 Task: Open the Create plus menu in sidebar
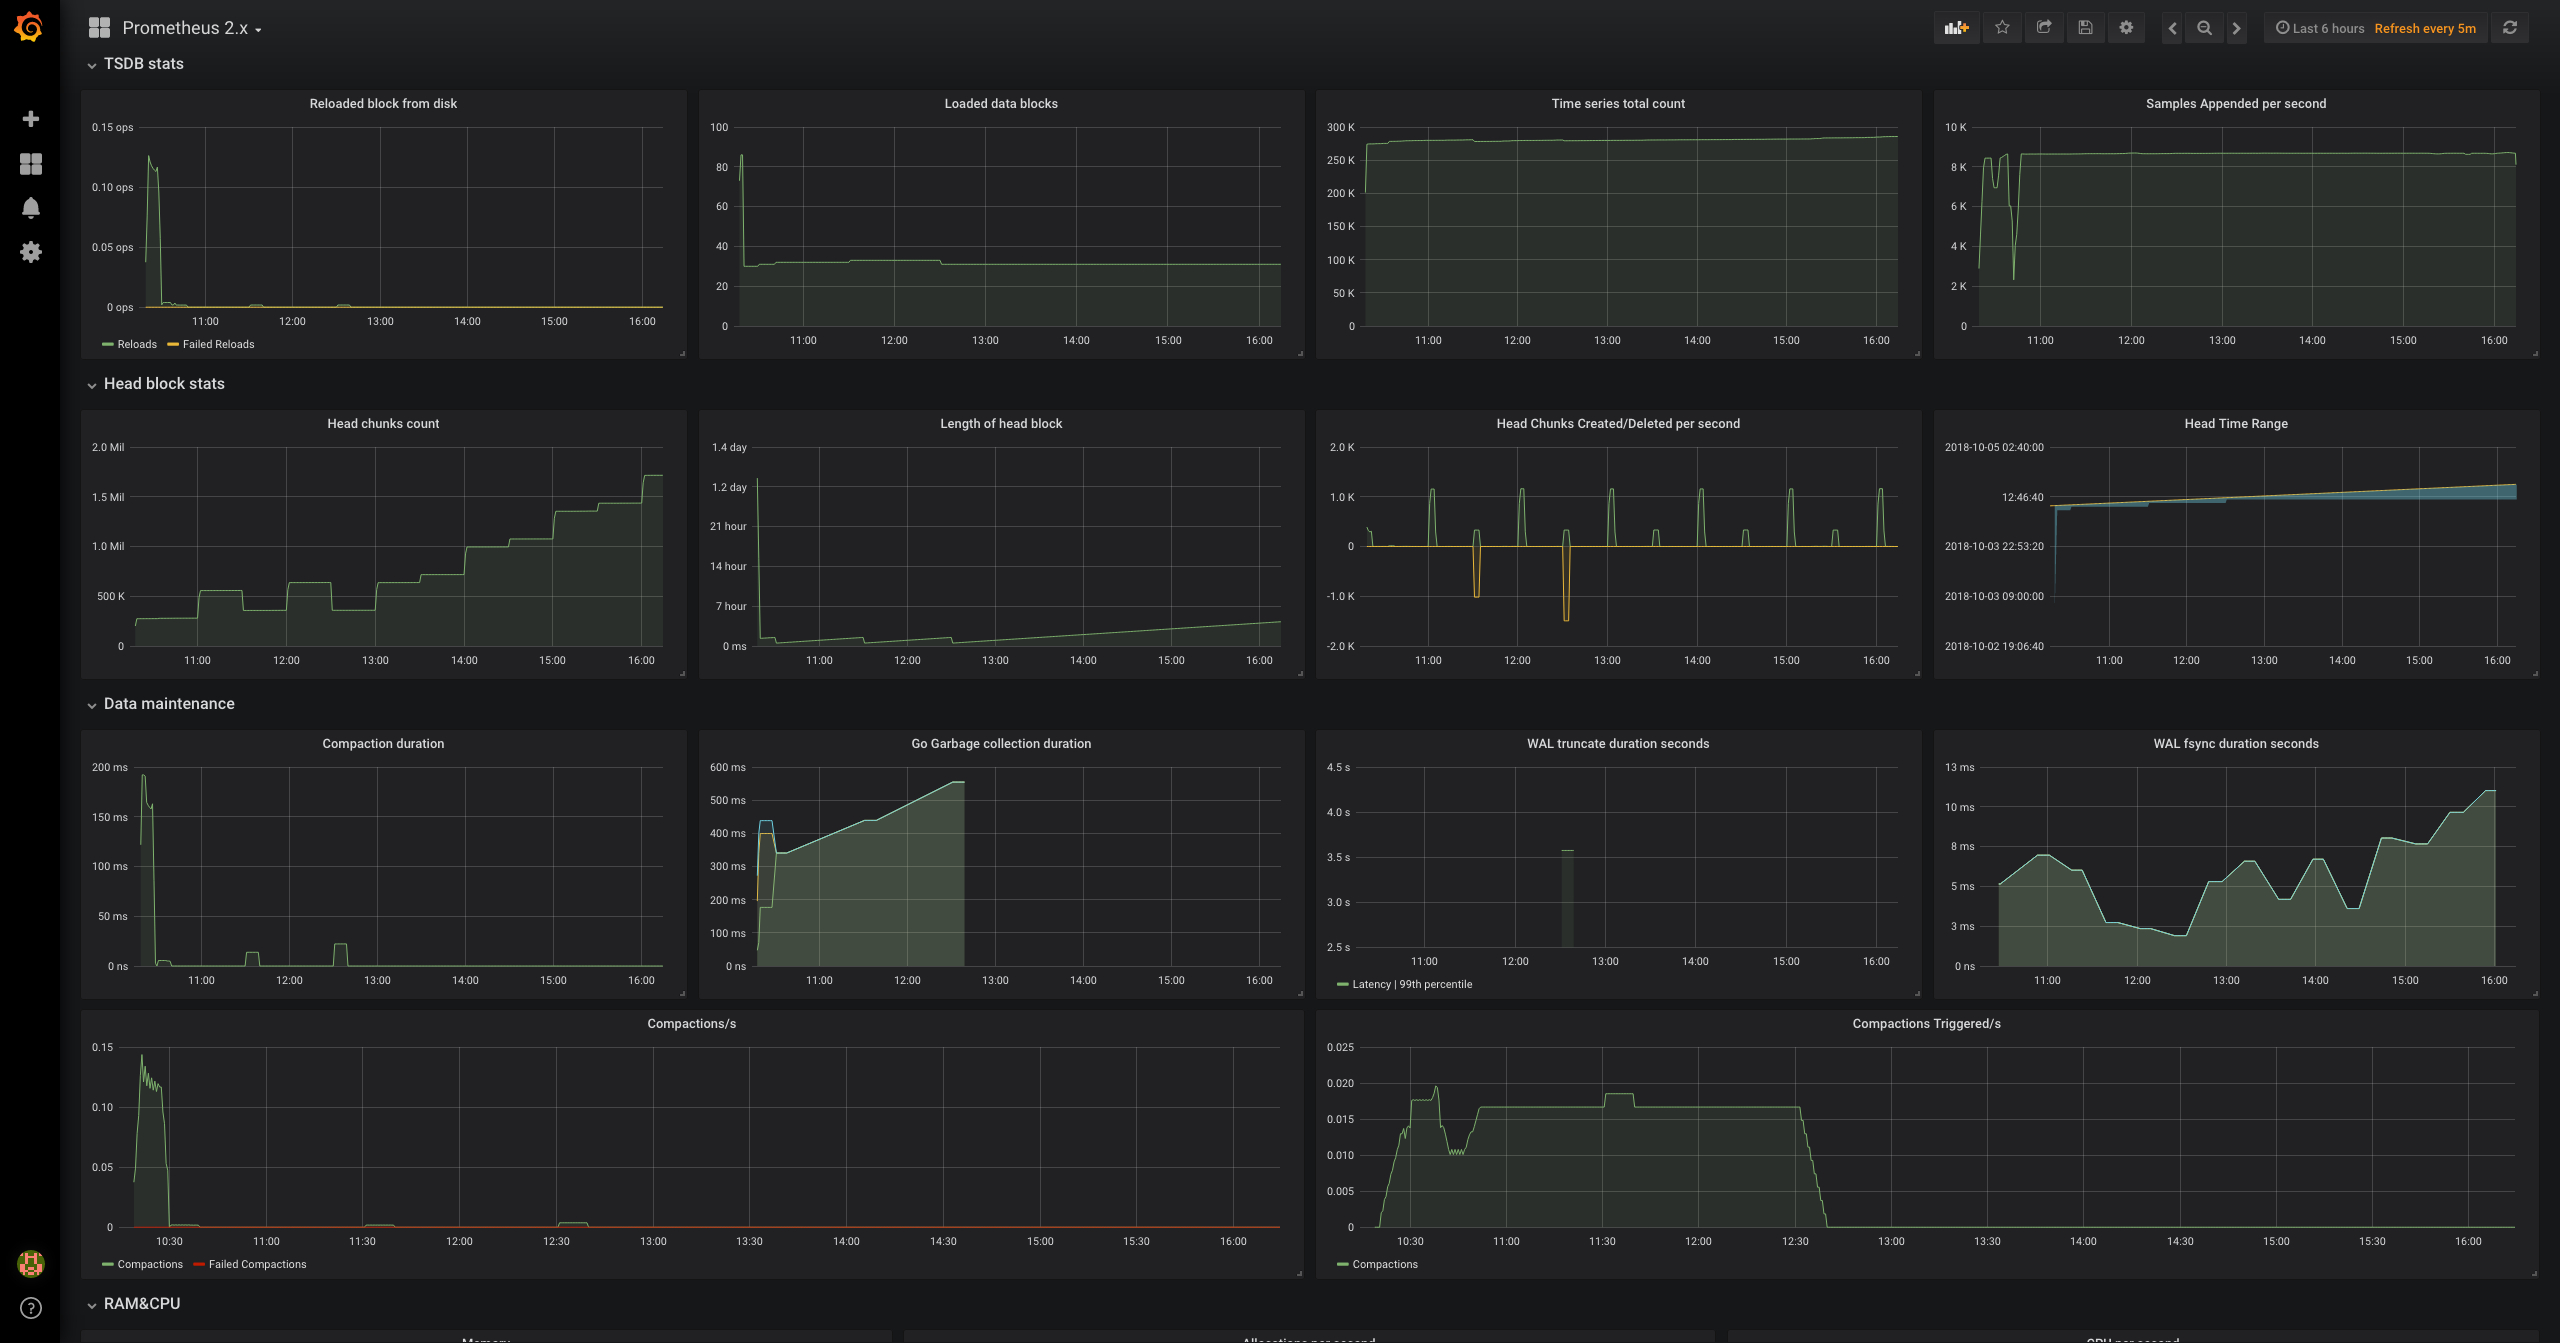point(31,119)
